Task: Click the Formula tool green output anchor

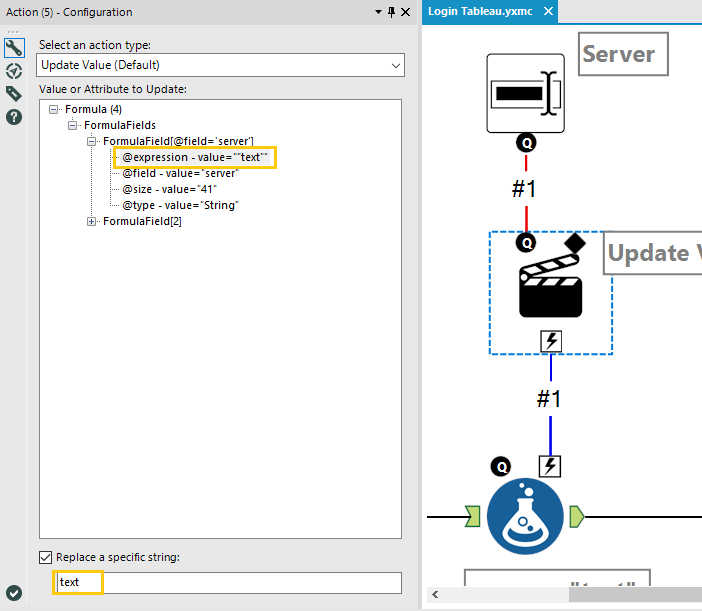Action: pyautogui.click(x=577, y=517)
